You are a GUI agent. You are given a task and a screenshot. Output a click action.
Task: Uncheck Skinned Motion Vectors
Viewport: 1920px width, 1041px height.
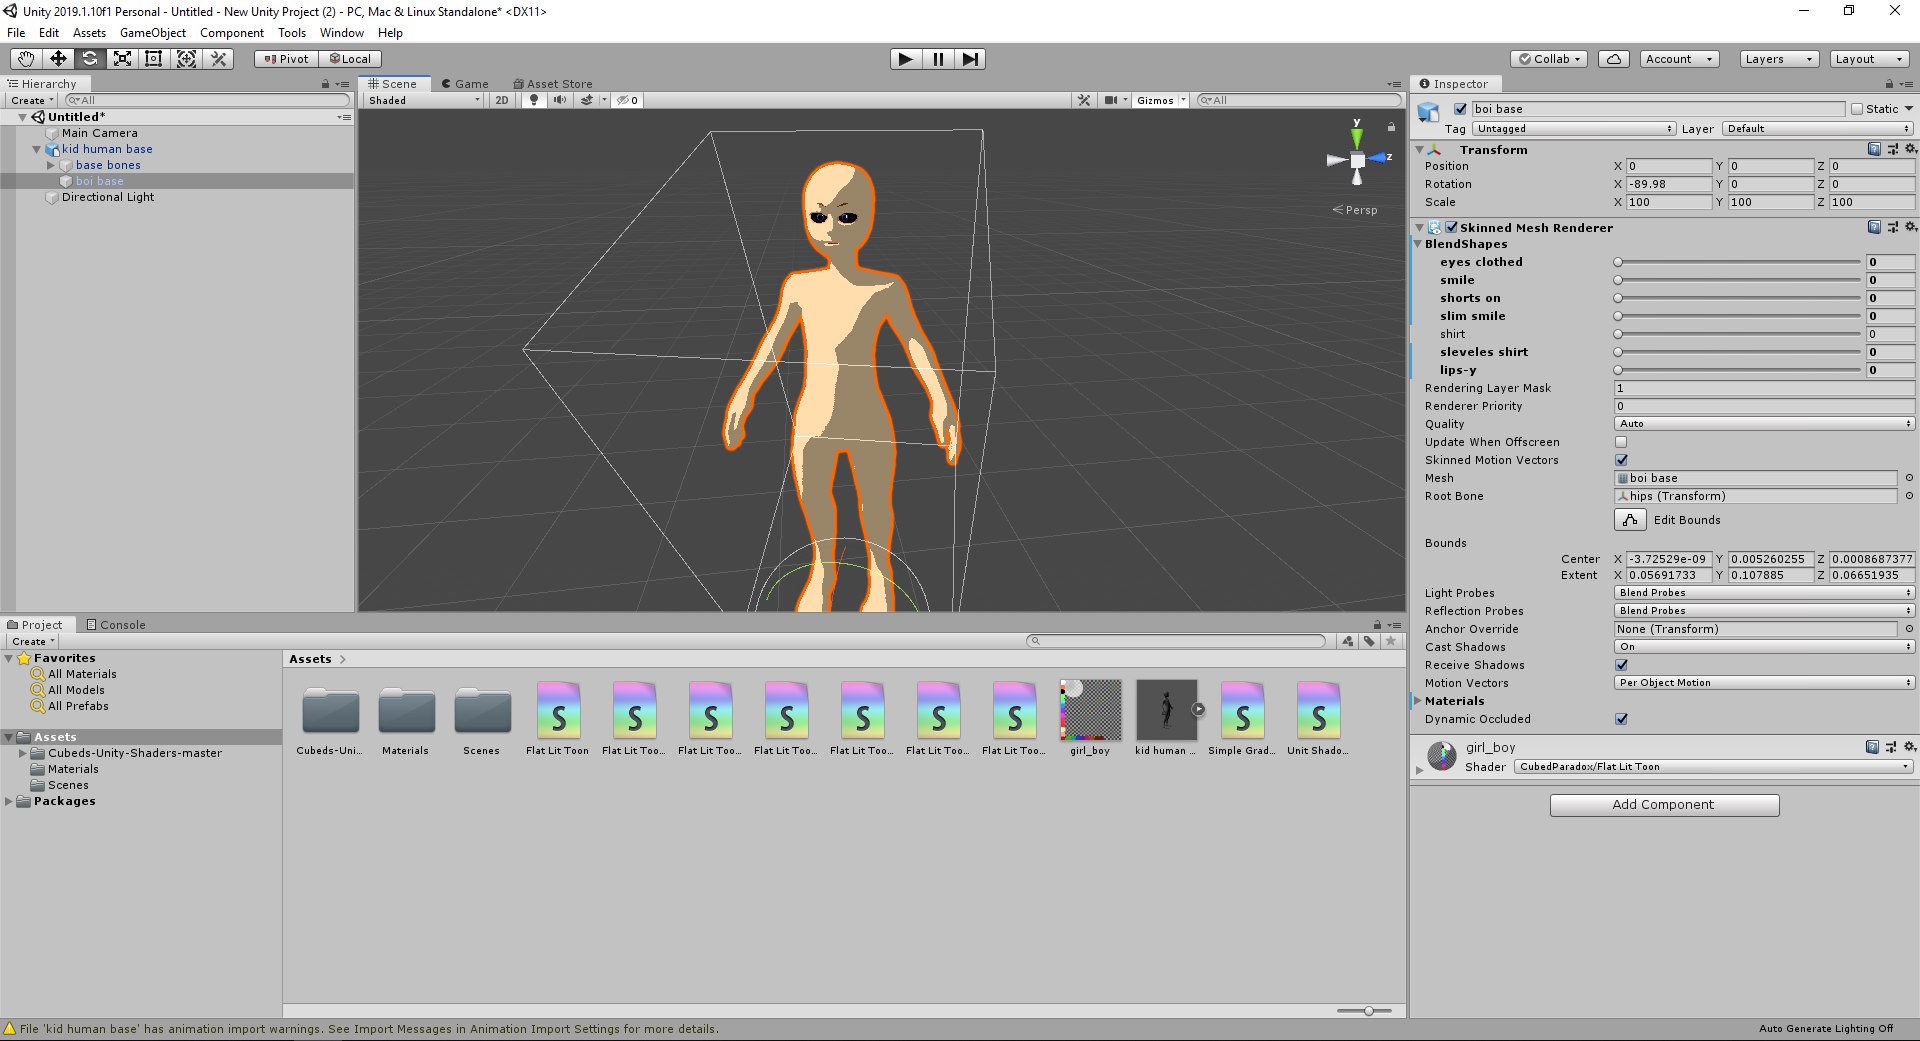coord(1621,460)
